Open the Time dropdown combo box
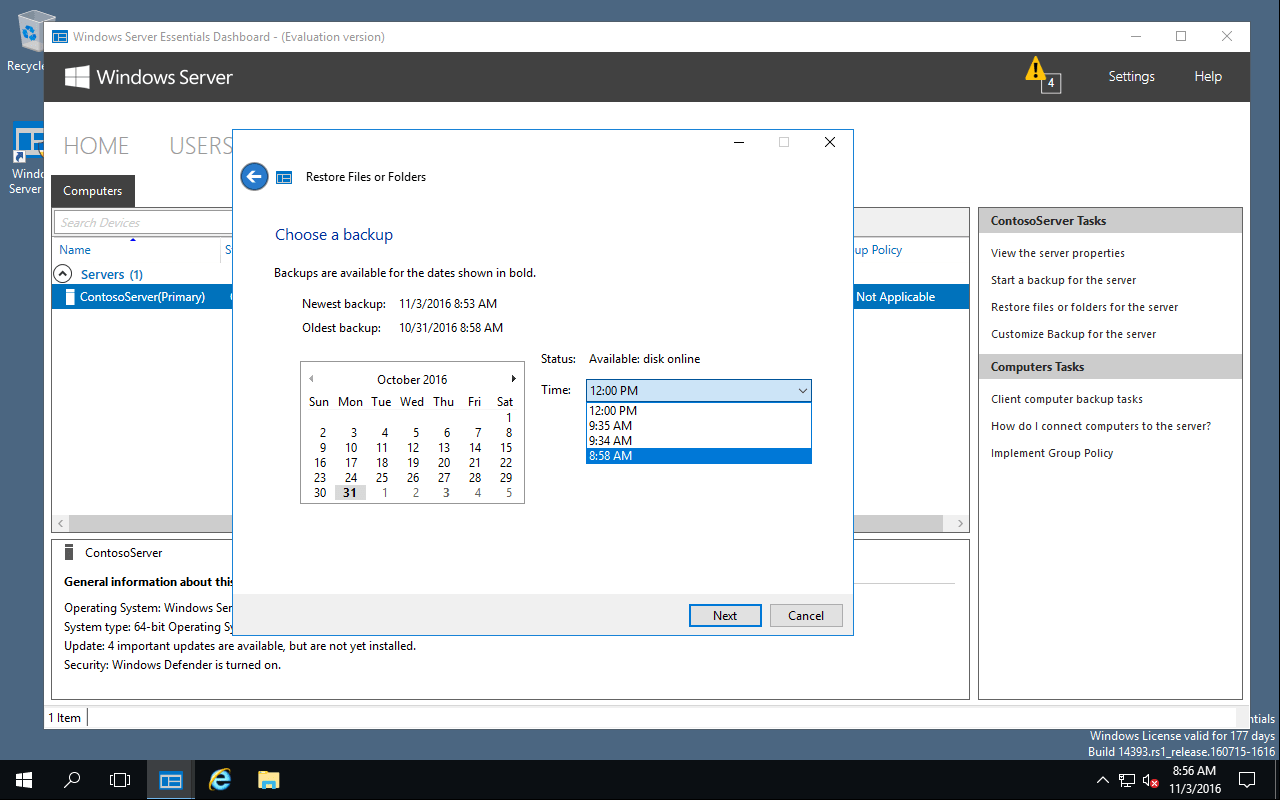1280x800 pixels. tap(698, 390)
